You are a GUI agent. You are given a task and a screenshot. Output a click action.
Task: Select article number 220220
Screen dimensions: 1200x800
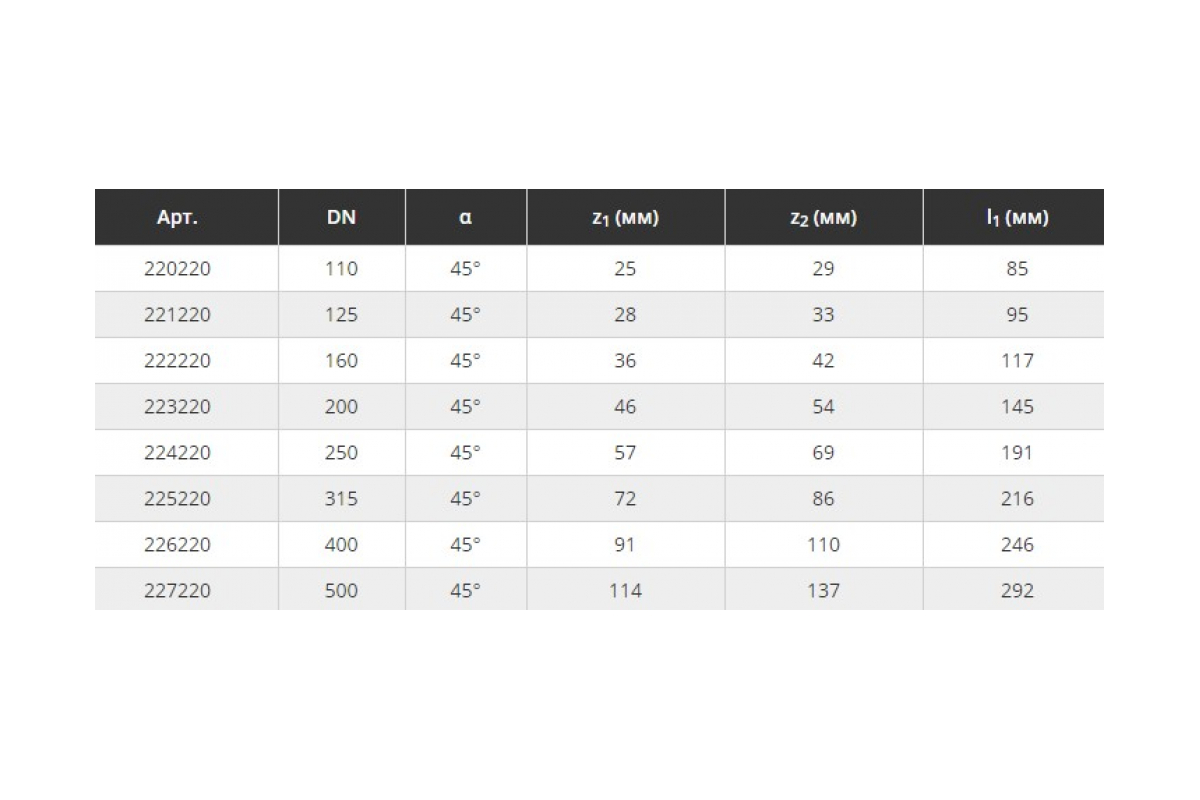pyautogui.click(x=178, y=269)
